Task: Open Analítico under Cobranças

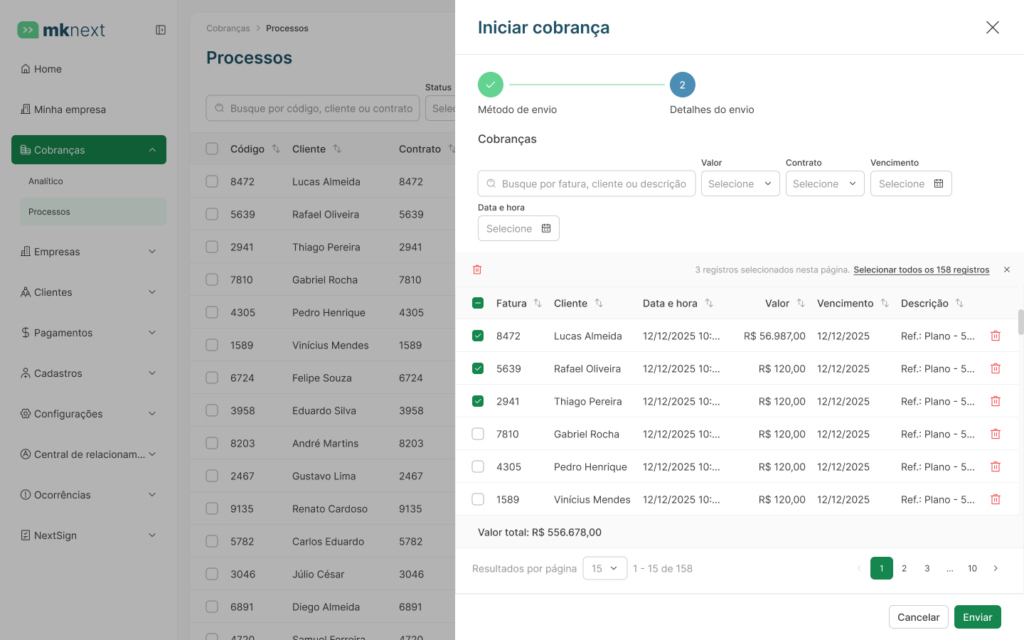Action: click(x=46, y=181)
